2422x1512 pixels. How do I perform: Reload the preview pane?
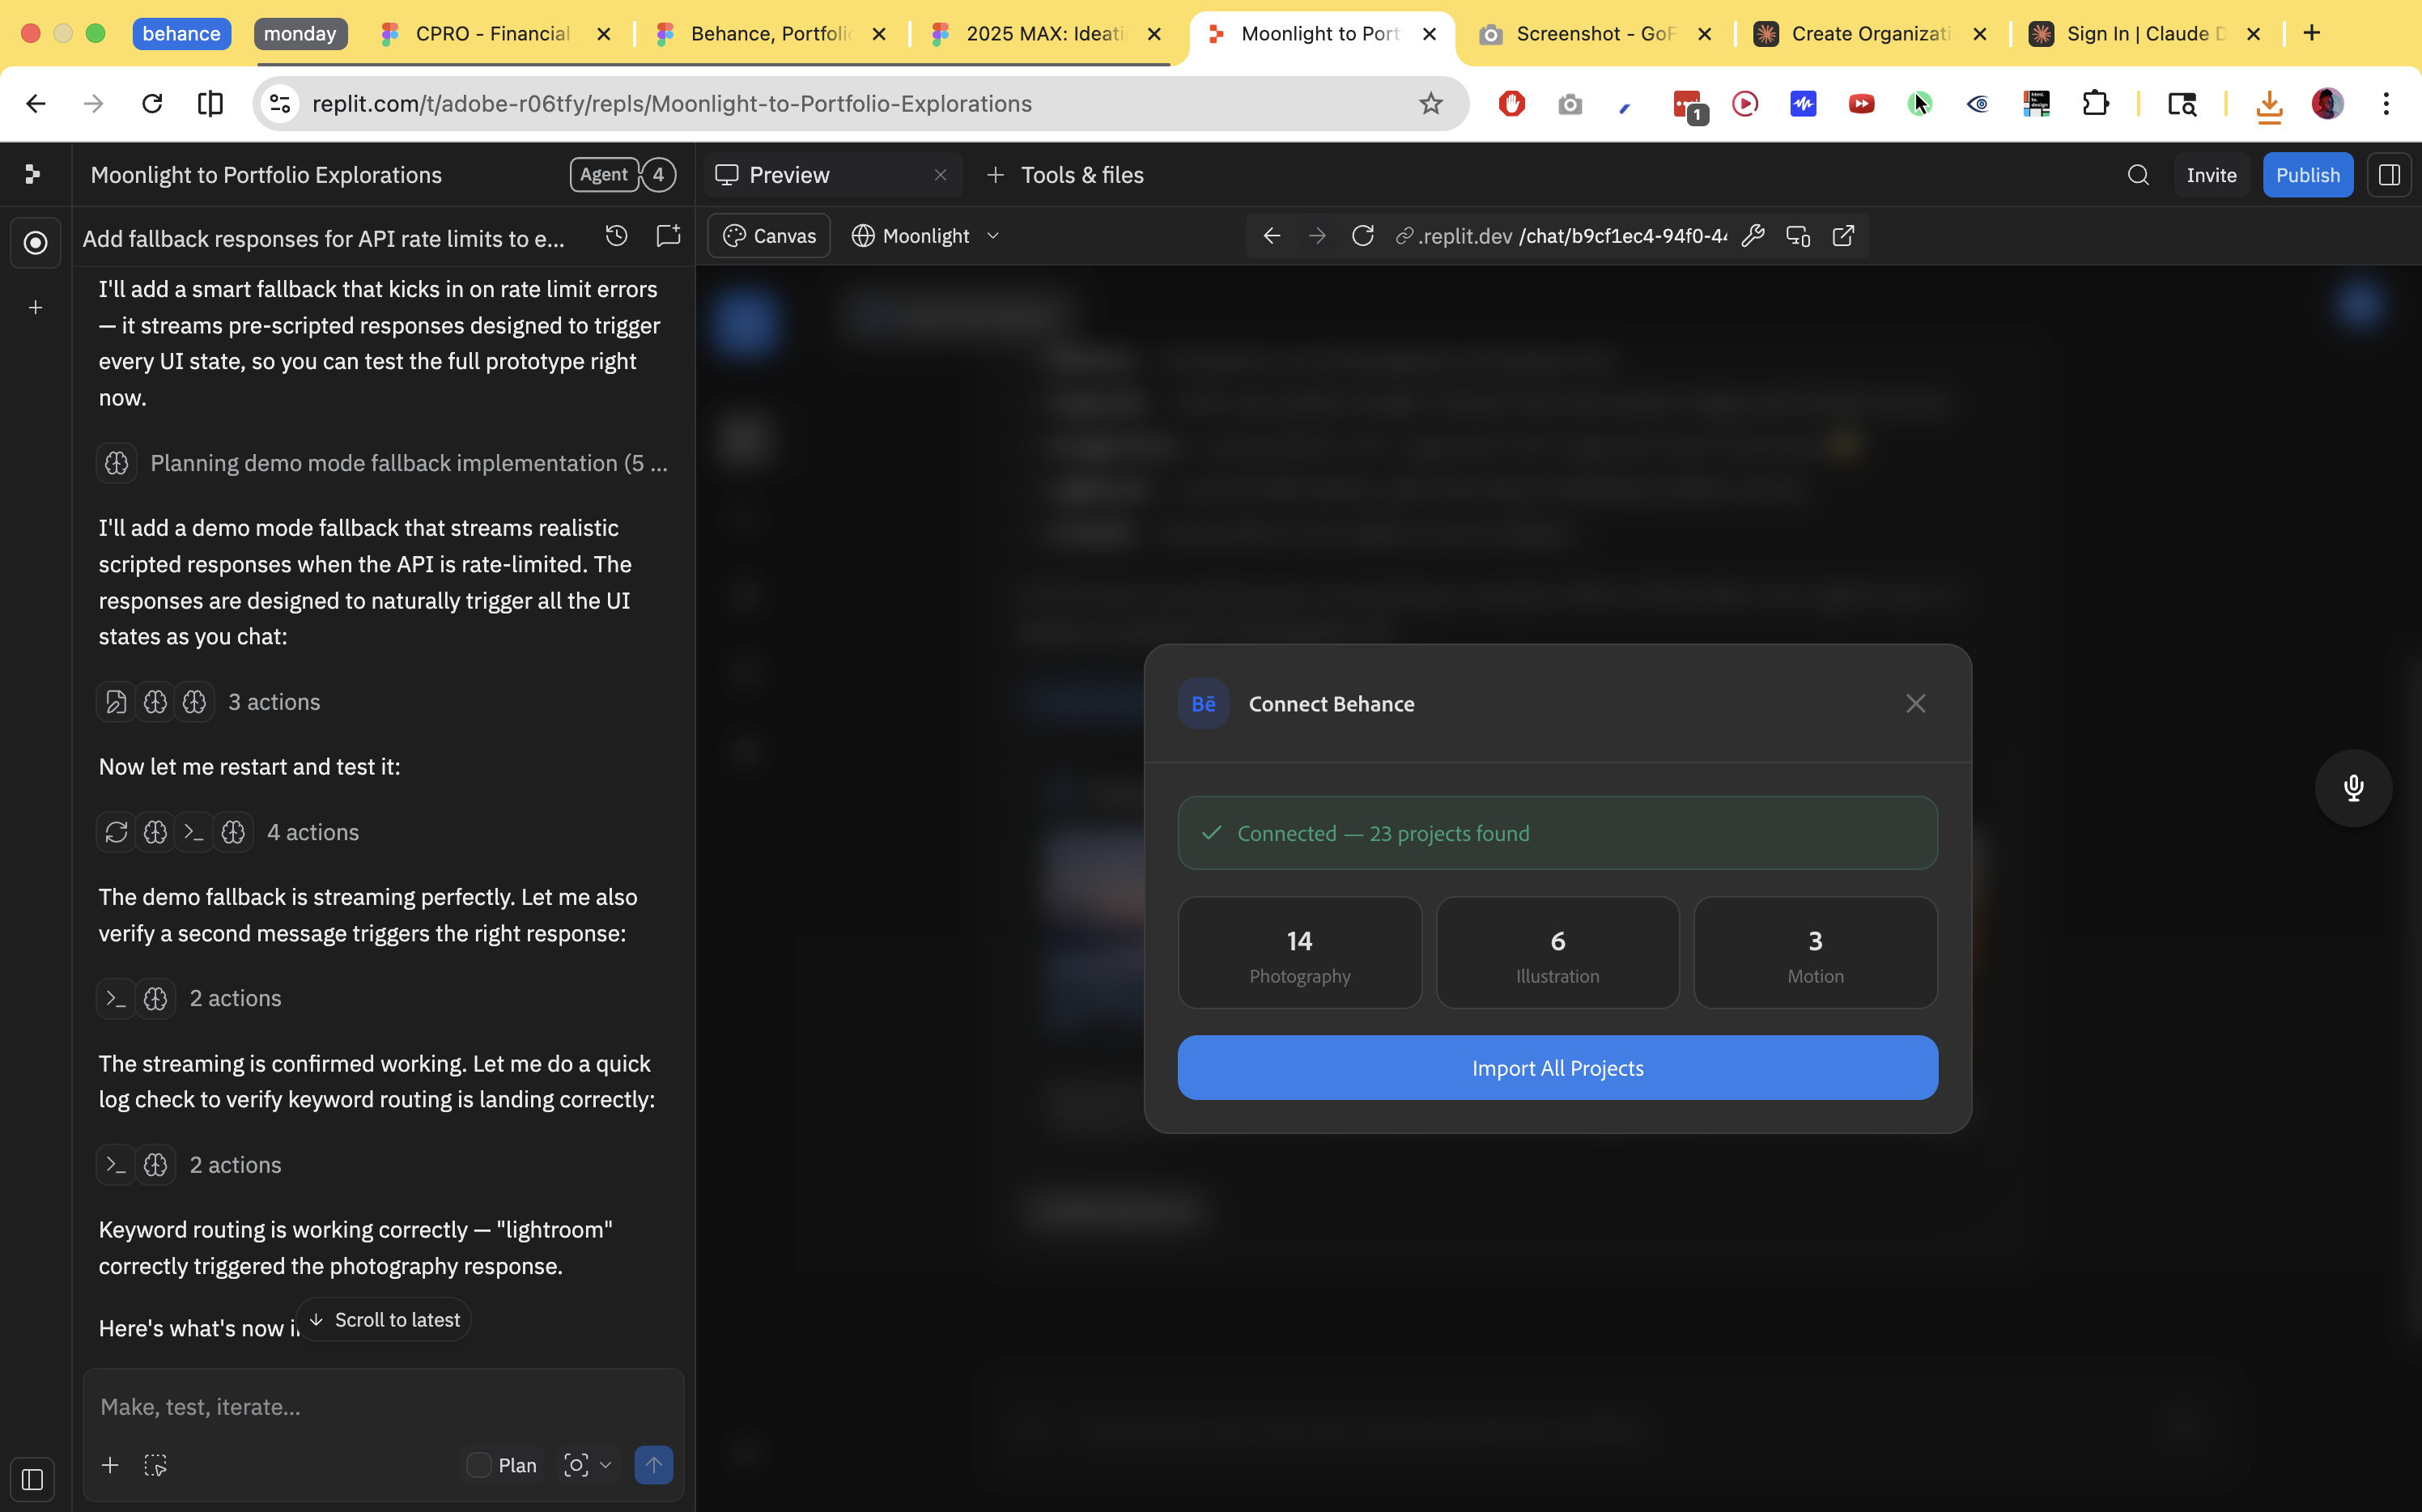coord(1362,236)
